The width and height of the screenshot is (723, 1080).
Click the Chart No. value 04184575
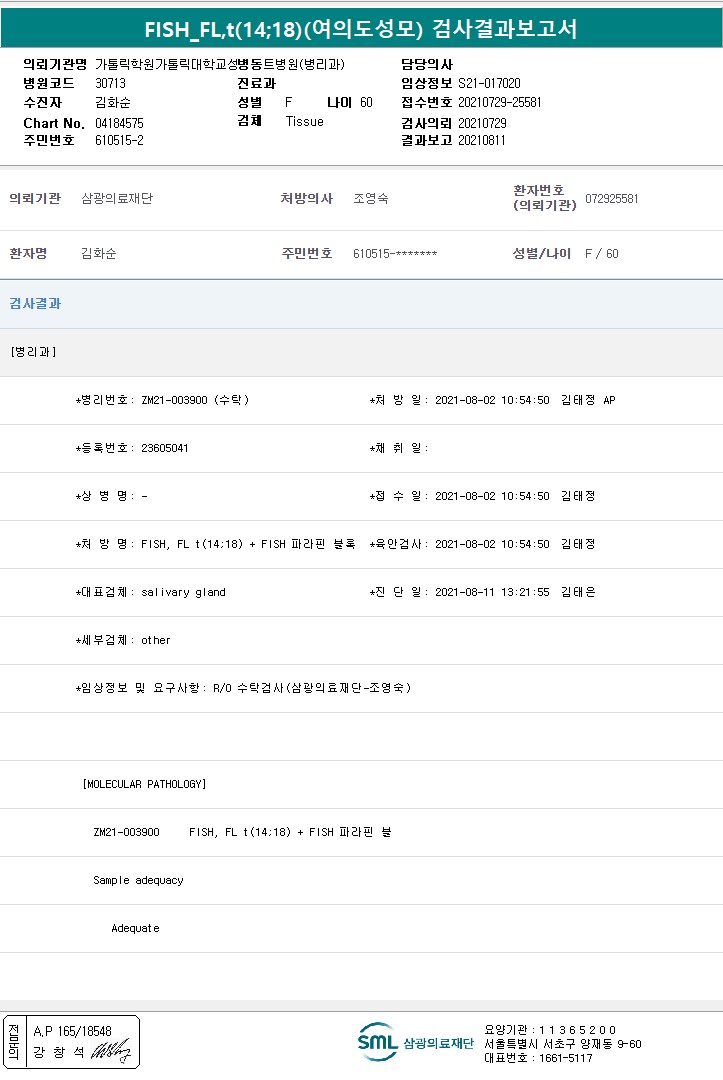[x=119, y=123]
